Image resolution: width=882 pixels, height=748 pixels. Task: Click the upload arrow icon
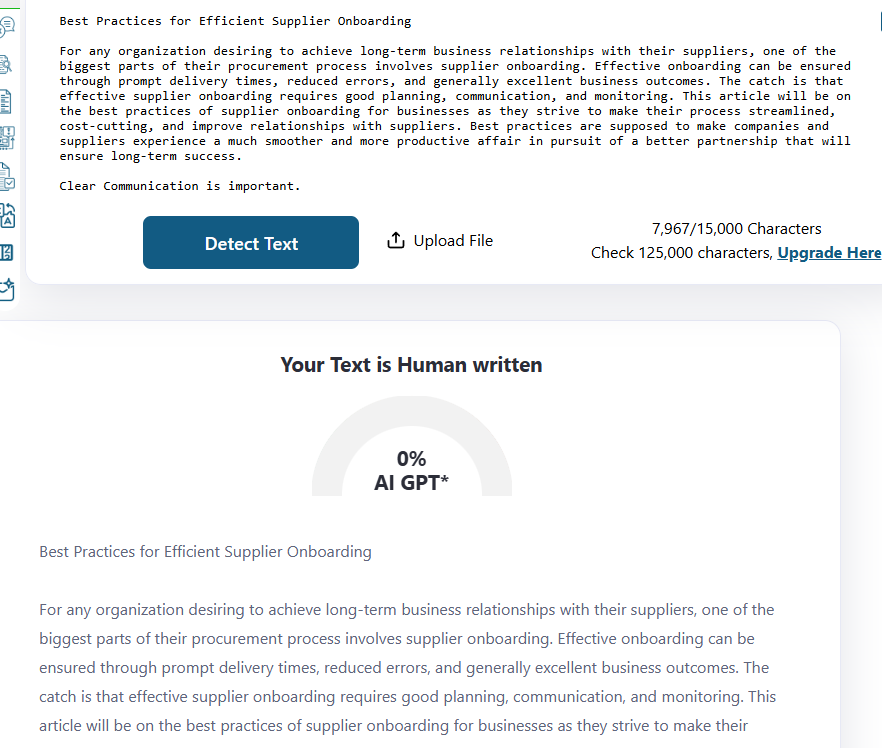(395, 241)
